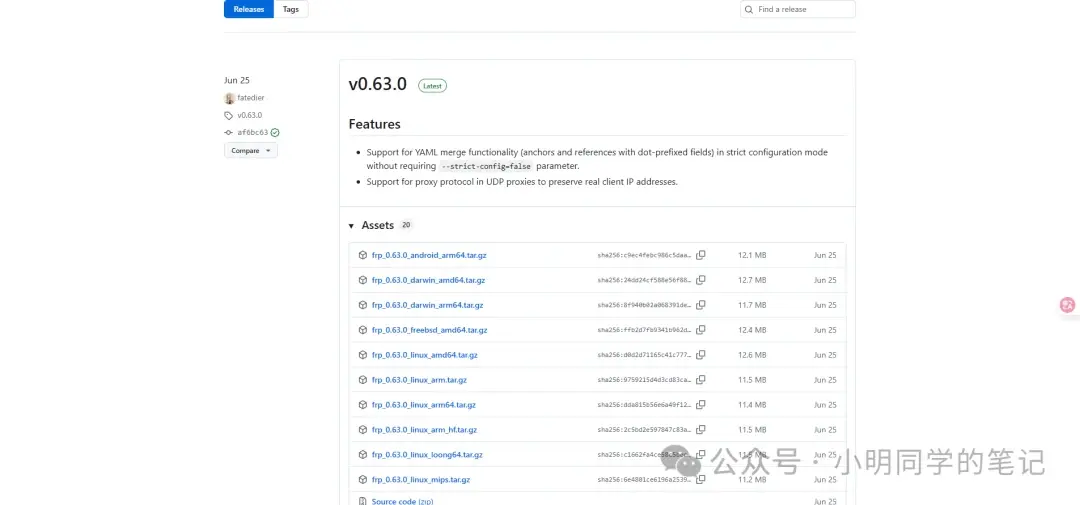
Task: Open fatedier user profile link
Action: point(251,98)
